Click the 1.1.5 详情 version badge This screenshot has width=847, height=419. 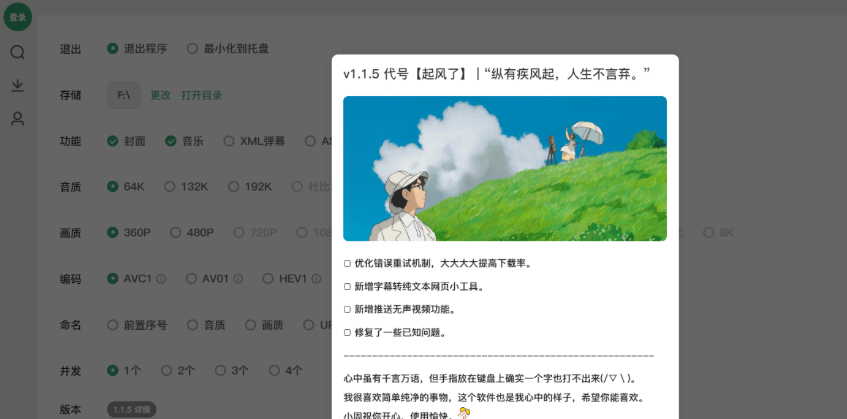point(131,409)
